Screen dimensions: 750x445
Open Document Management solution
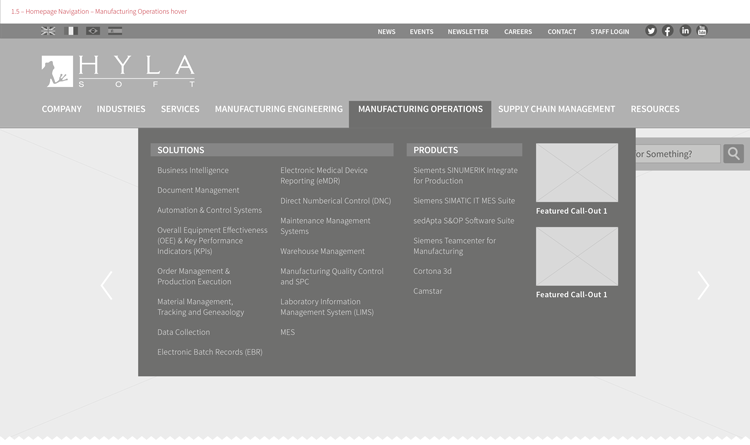point(198,190)
